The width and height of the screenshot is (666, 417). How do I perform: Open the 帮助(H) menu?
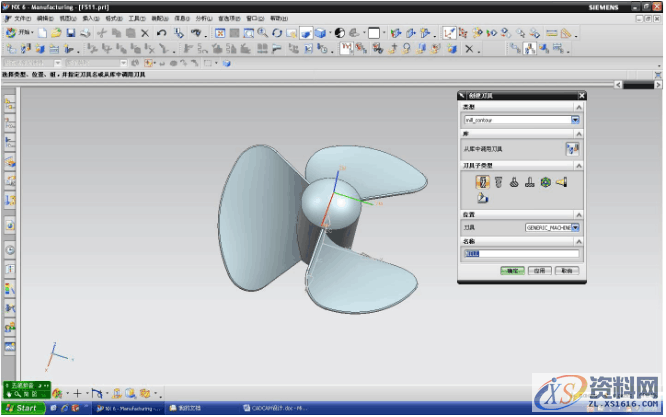pos(281,18)
